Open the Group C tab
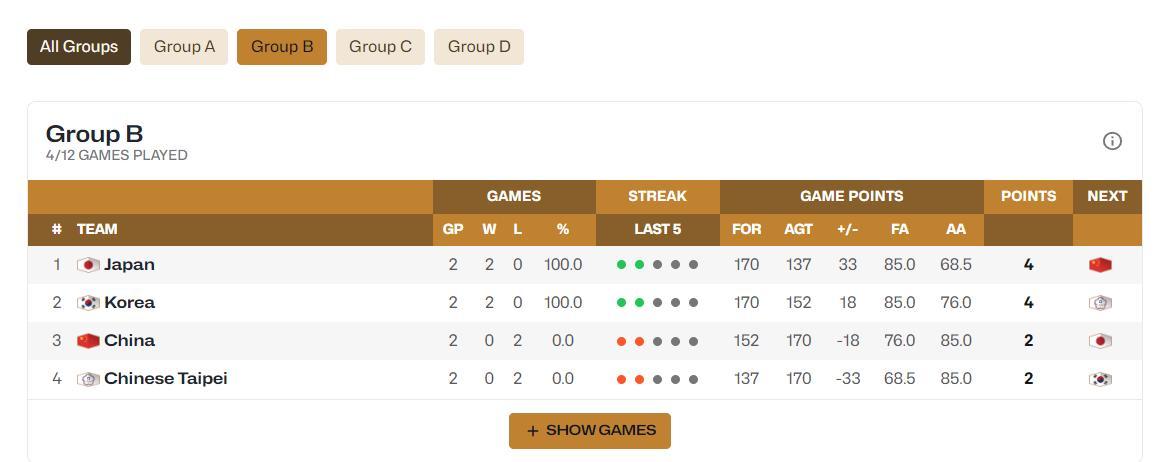 click(x=380, y=47)
